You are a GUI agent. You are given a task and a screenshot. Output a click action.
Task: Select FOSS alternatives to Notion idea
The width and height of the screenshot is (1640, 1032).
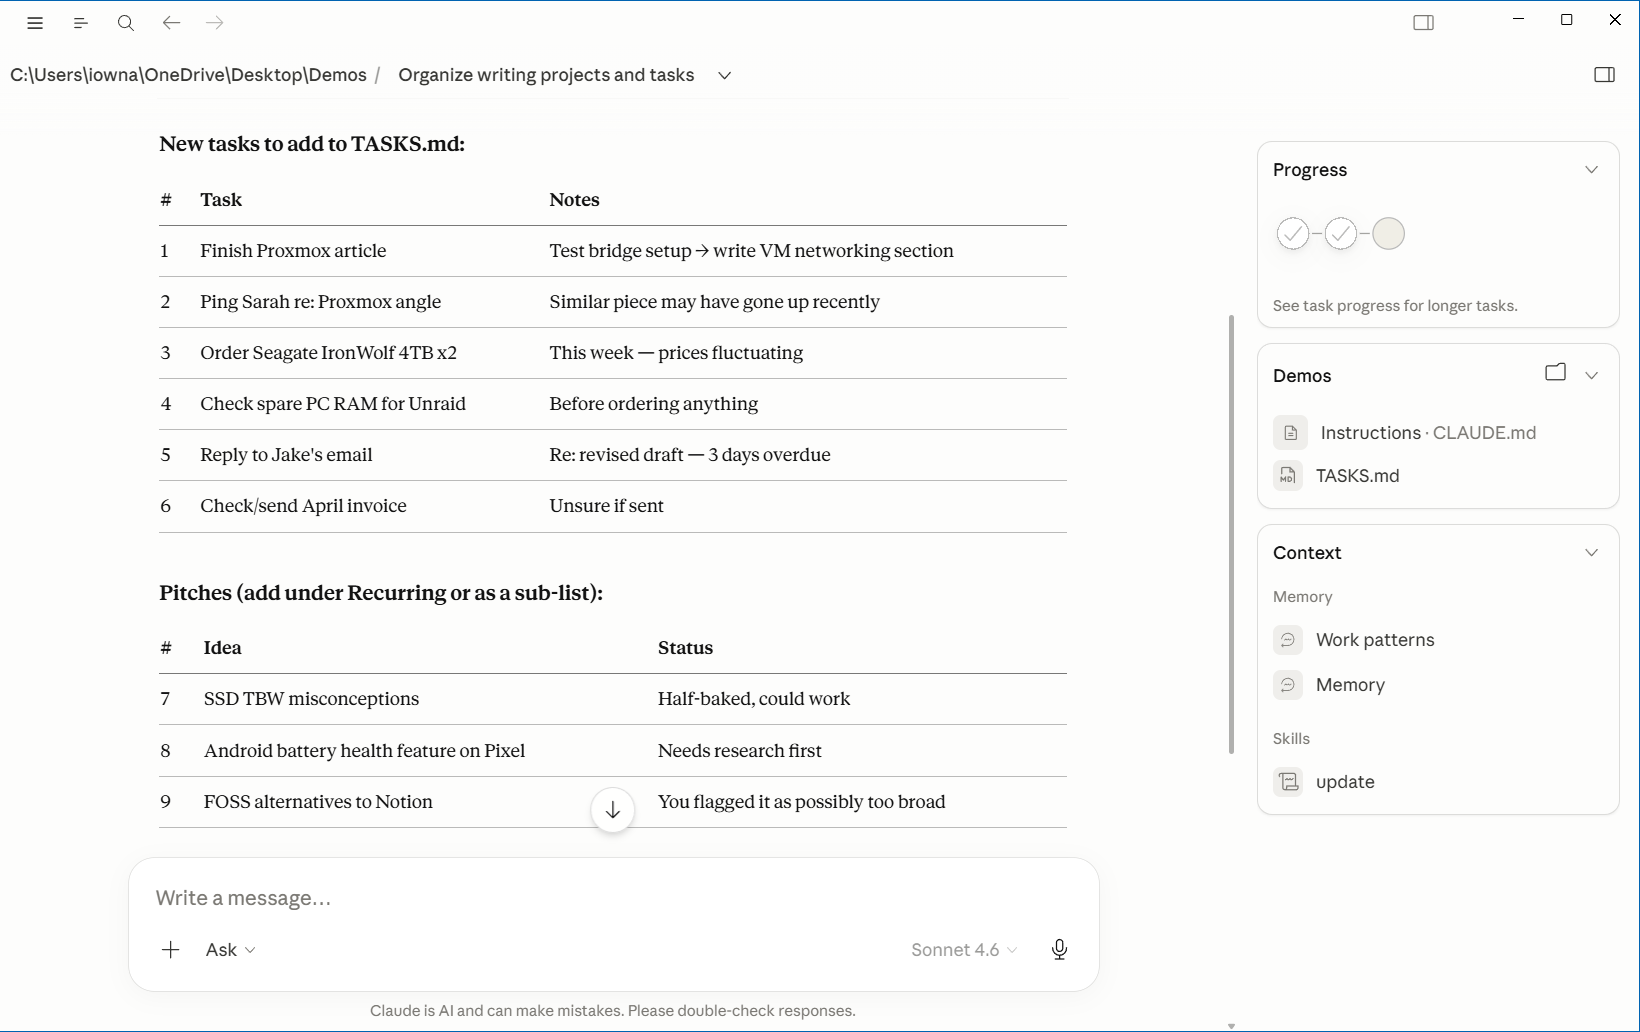tap(318, 802)
